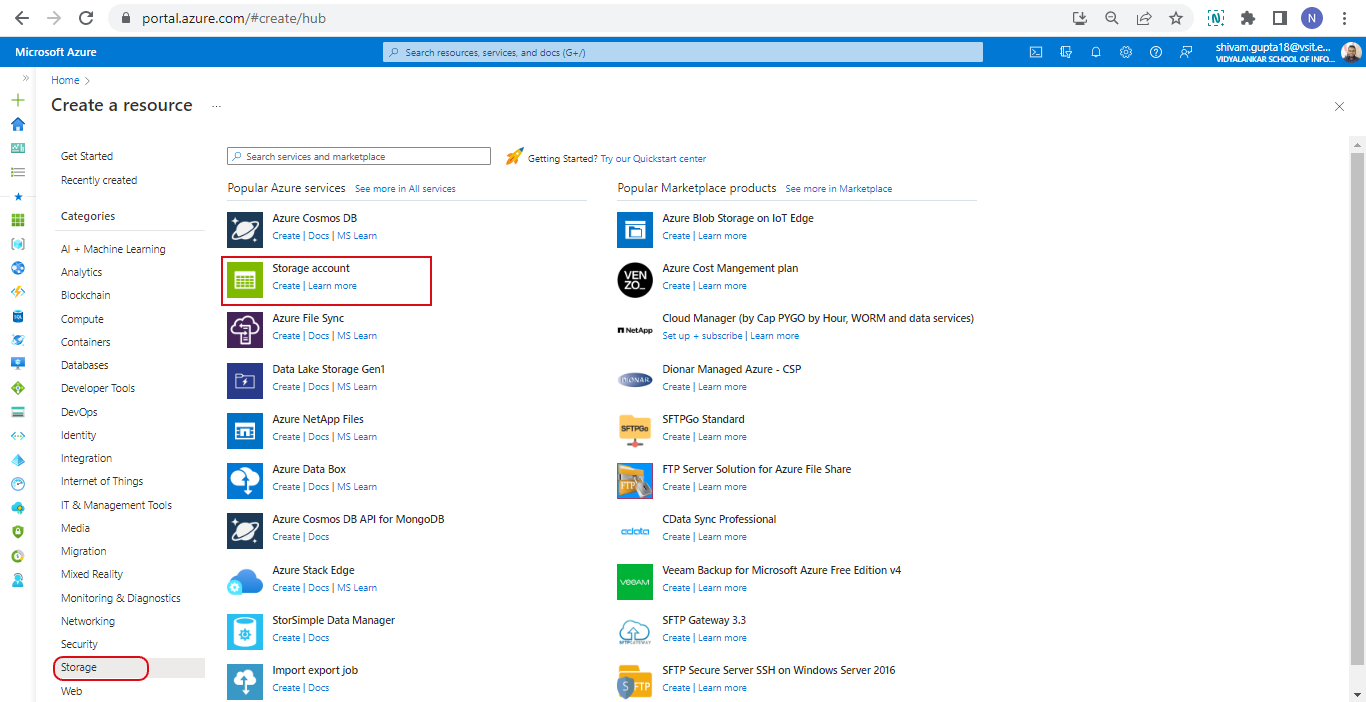Reload the page in Chrome
This screenshot has height=702, width=1366.
tap(86, 18)
